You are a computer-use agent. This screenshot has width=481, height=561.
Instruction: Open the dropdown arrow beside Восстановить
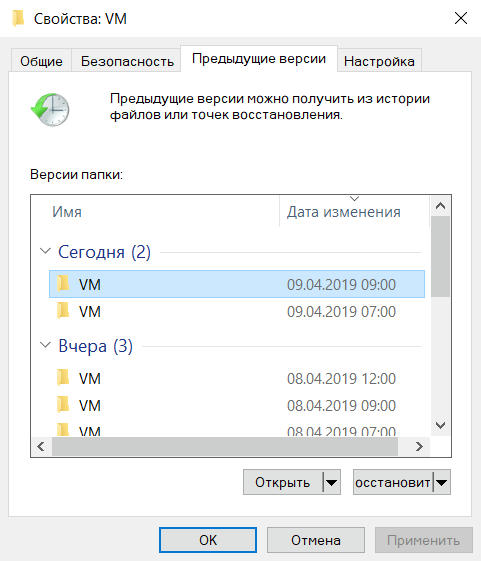442,482
